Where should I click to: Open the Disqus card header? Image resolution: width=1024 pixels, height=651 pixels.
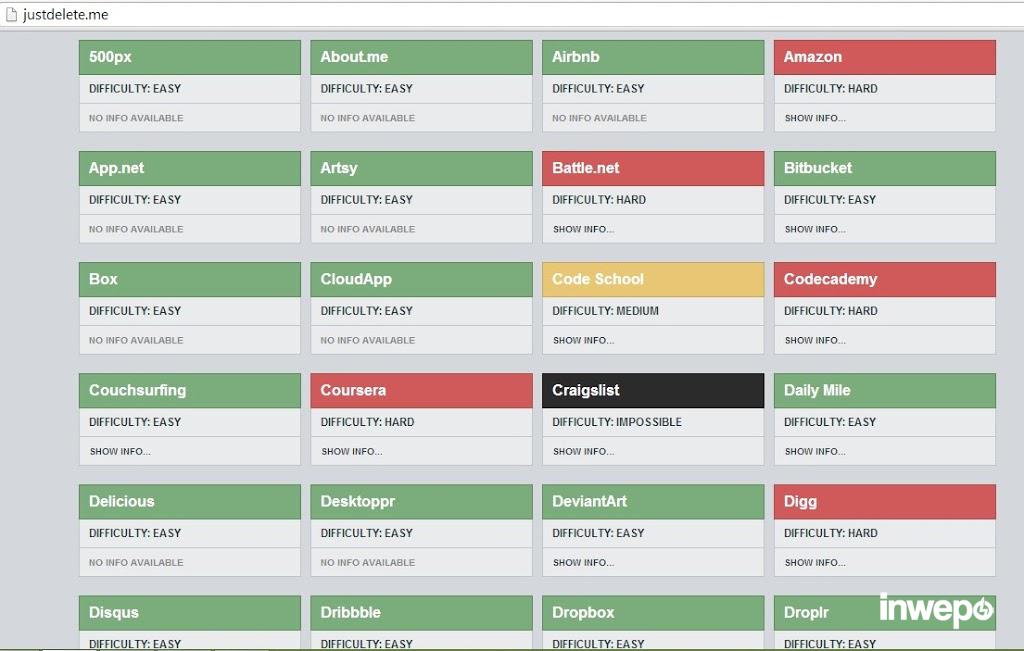(x=190, y=612)
